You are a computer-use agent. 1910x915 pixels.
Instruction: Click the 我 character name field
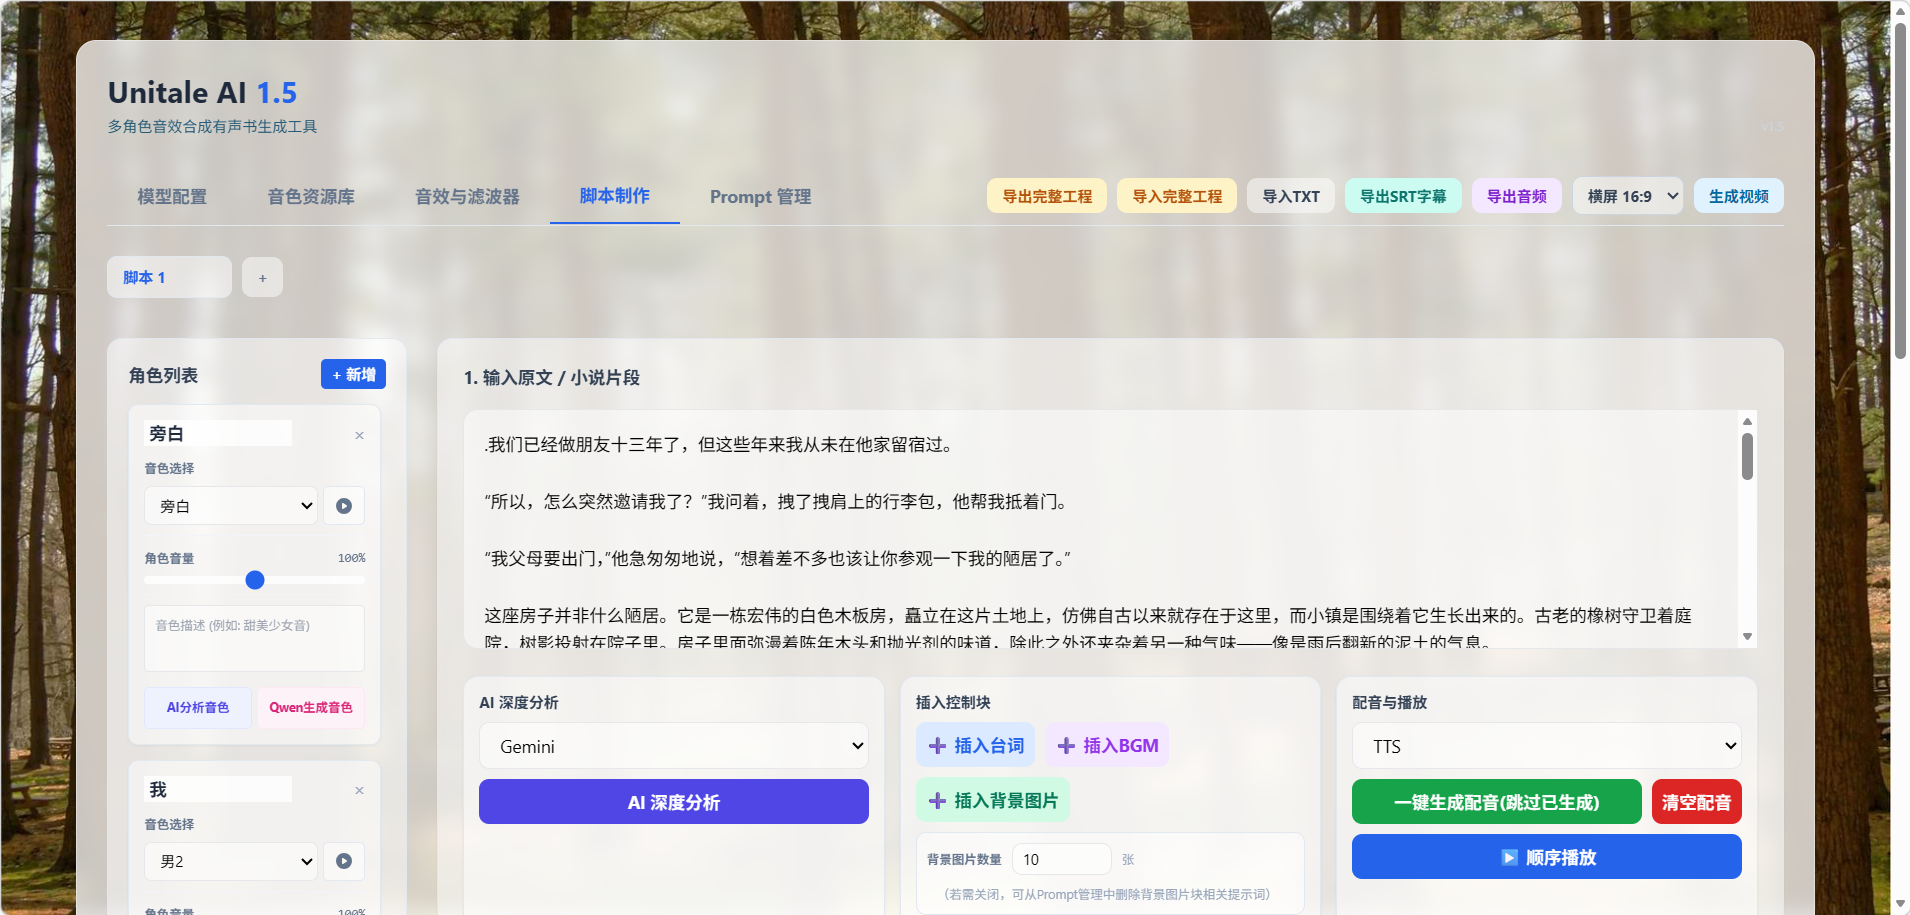pos(218,789)
